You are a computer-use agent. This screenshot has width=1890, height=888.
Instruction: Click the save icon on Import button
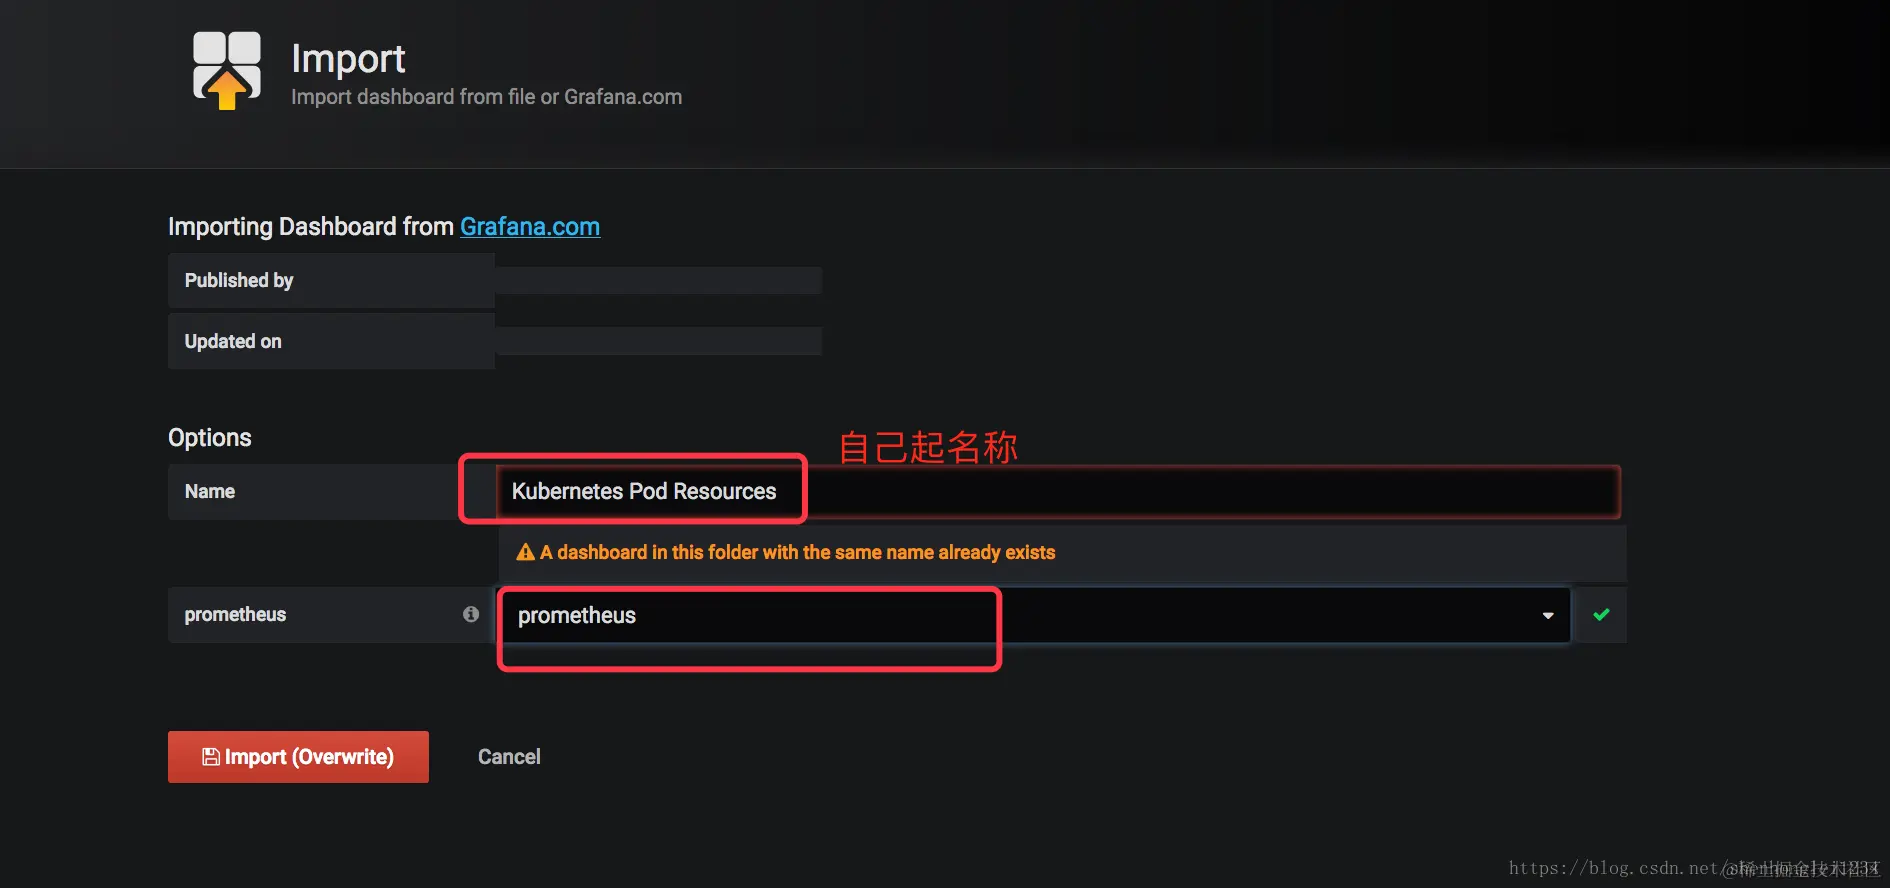pos(211,757)
